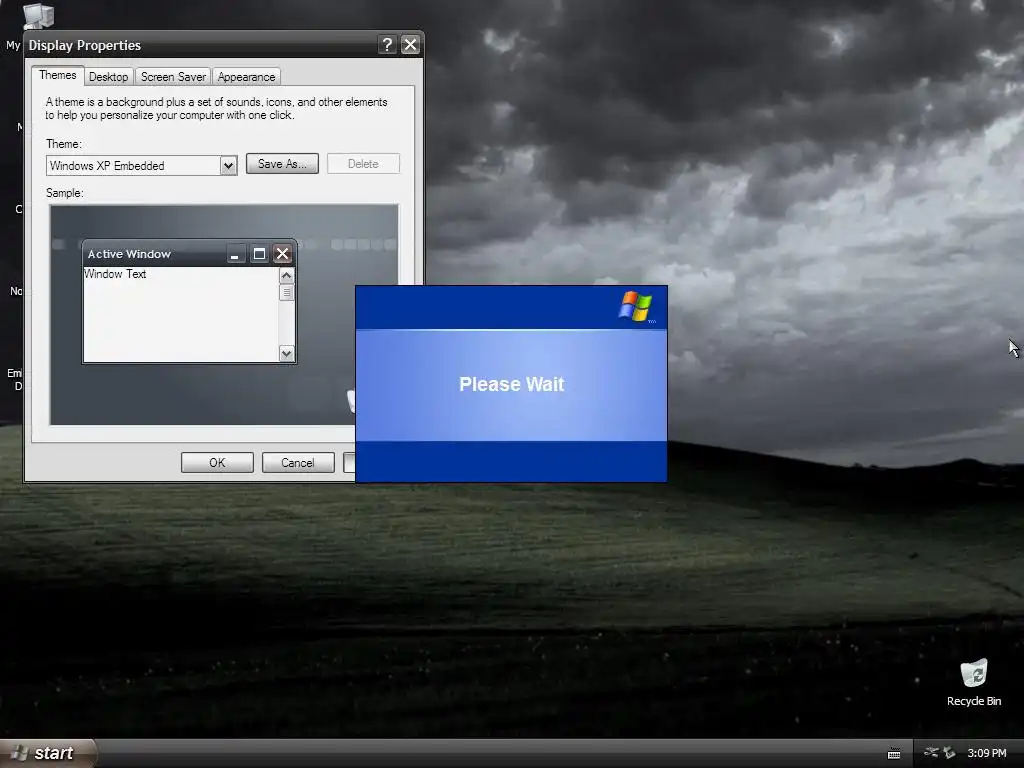Click the greyed-out Delete button
The image size is (1024, 768).
[x=363, y=164]
